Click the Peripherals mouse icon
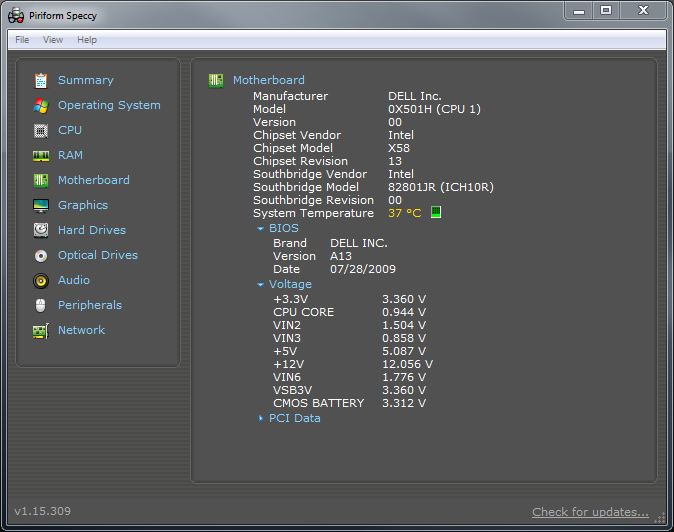The width and height of the screenshot is (674, 532). 41,305
